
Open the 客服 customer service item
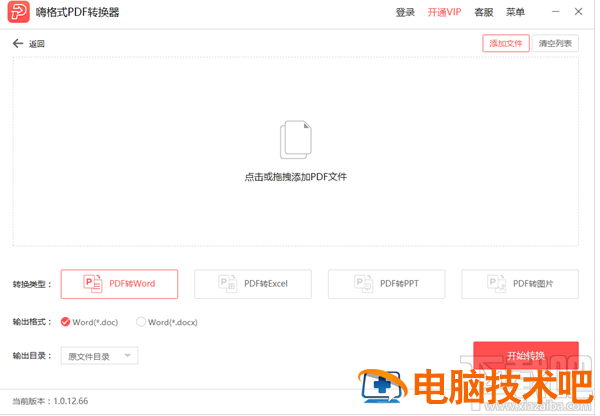(484, 12)
